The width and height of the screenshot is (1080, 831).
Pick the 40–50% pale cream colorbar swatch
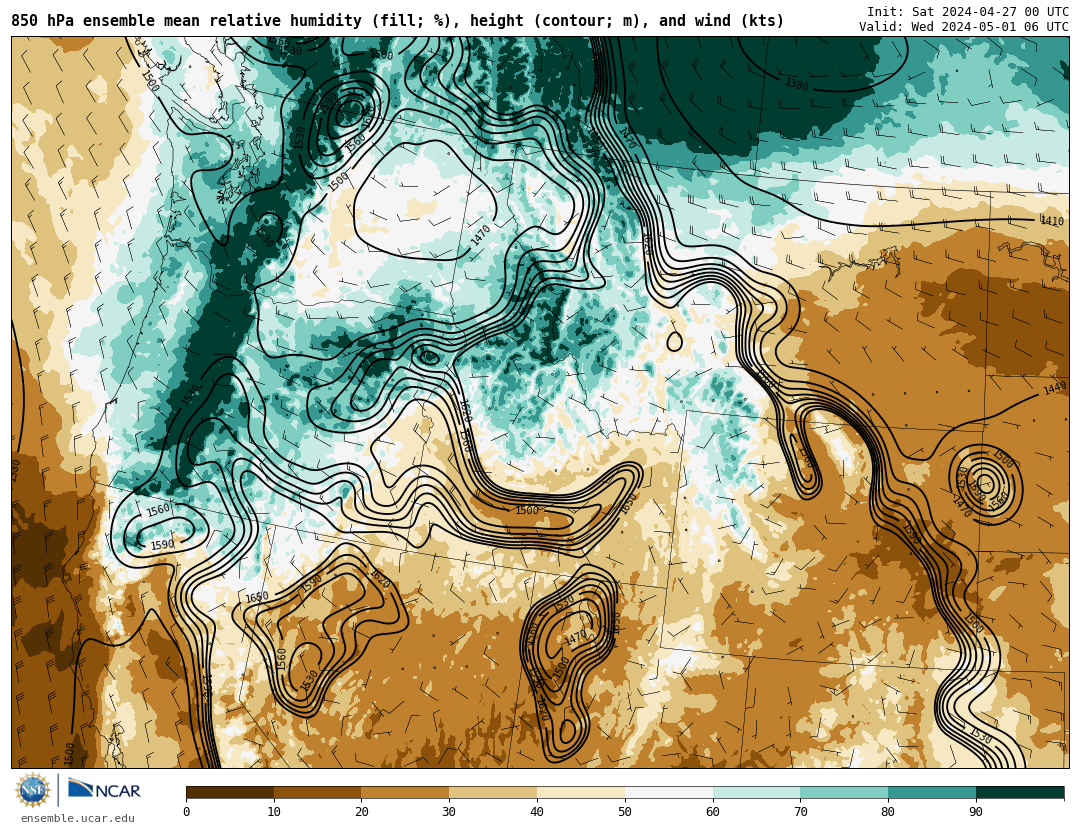pyautogui.click(x=581, y=793)
